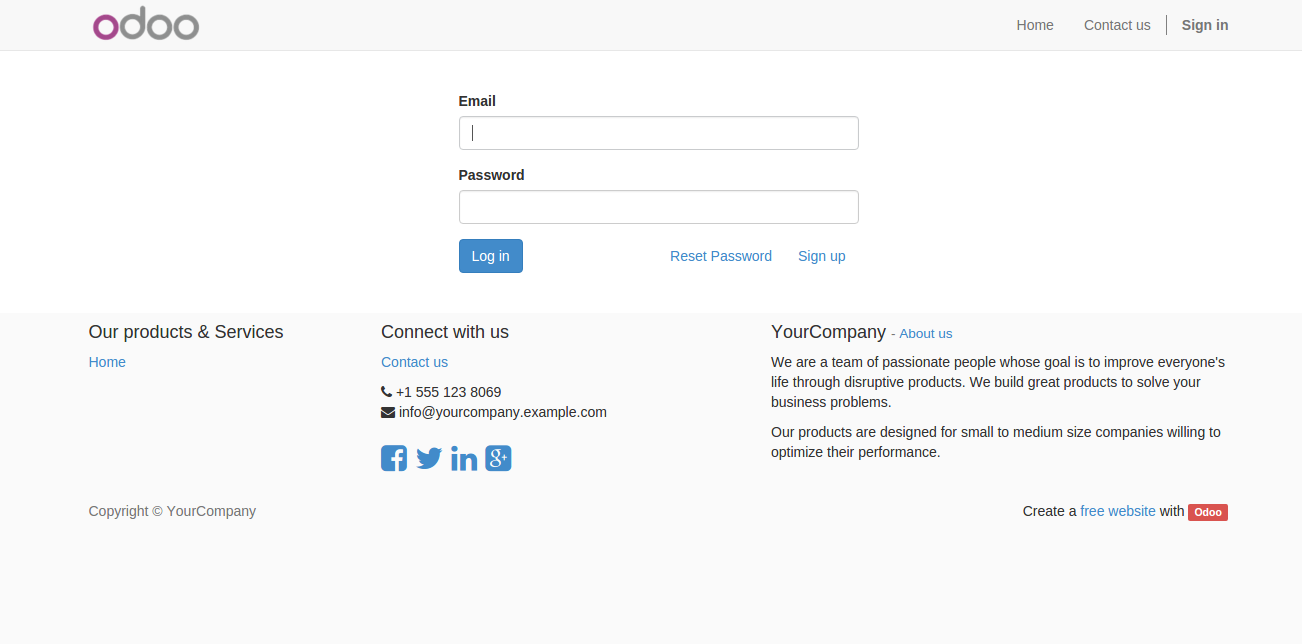
Task: Open Home in the top navigation
Action: [1035, 25]
